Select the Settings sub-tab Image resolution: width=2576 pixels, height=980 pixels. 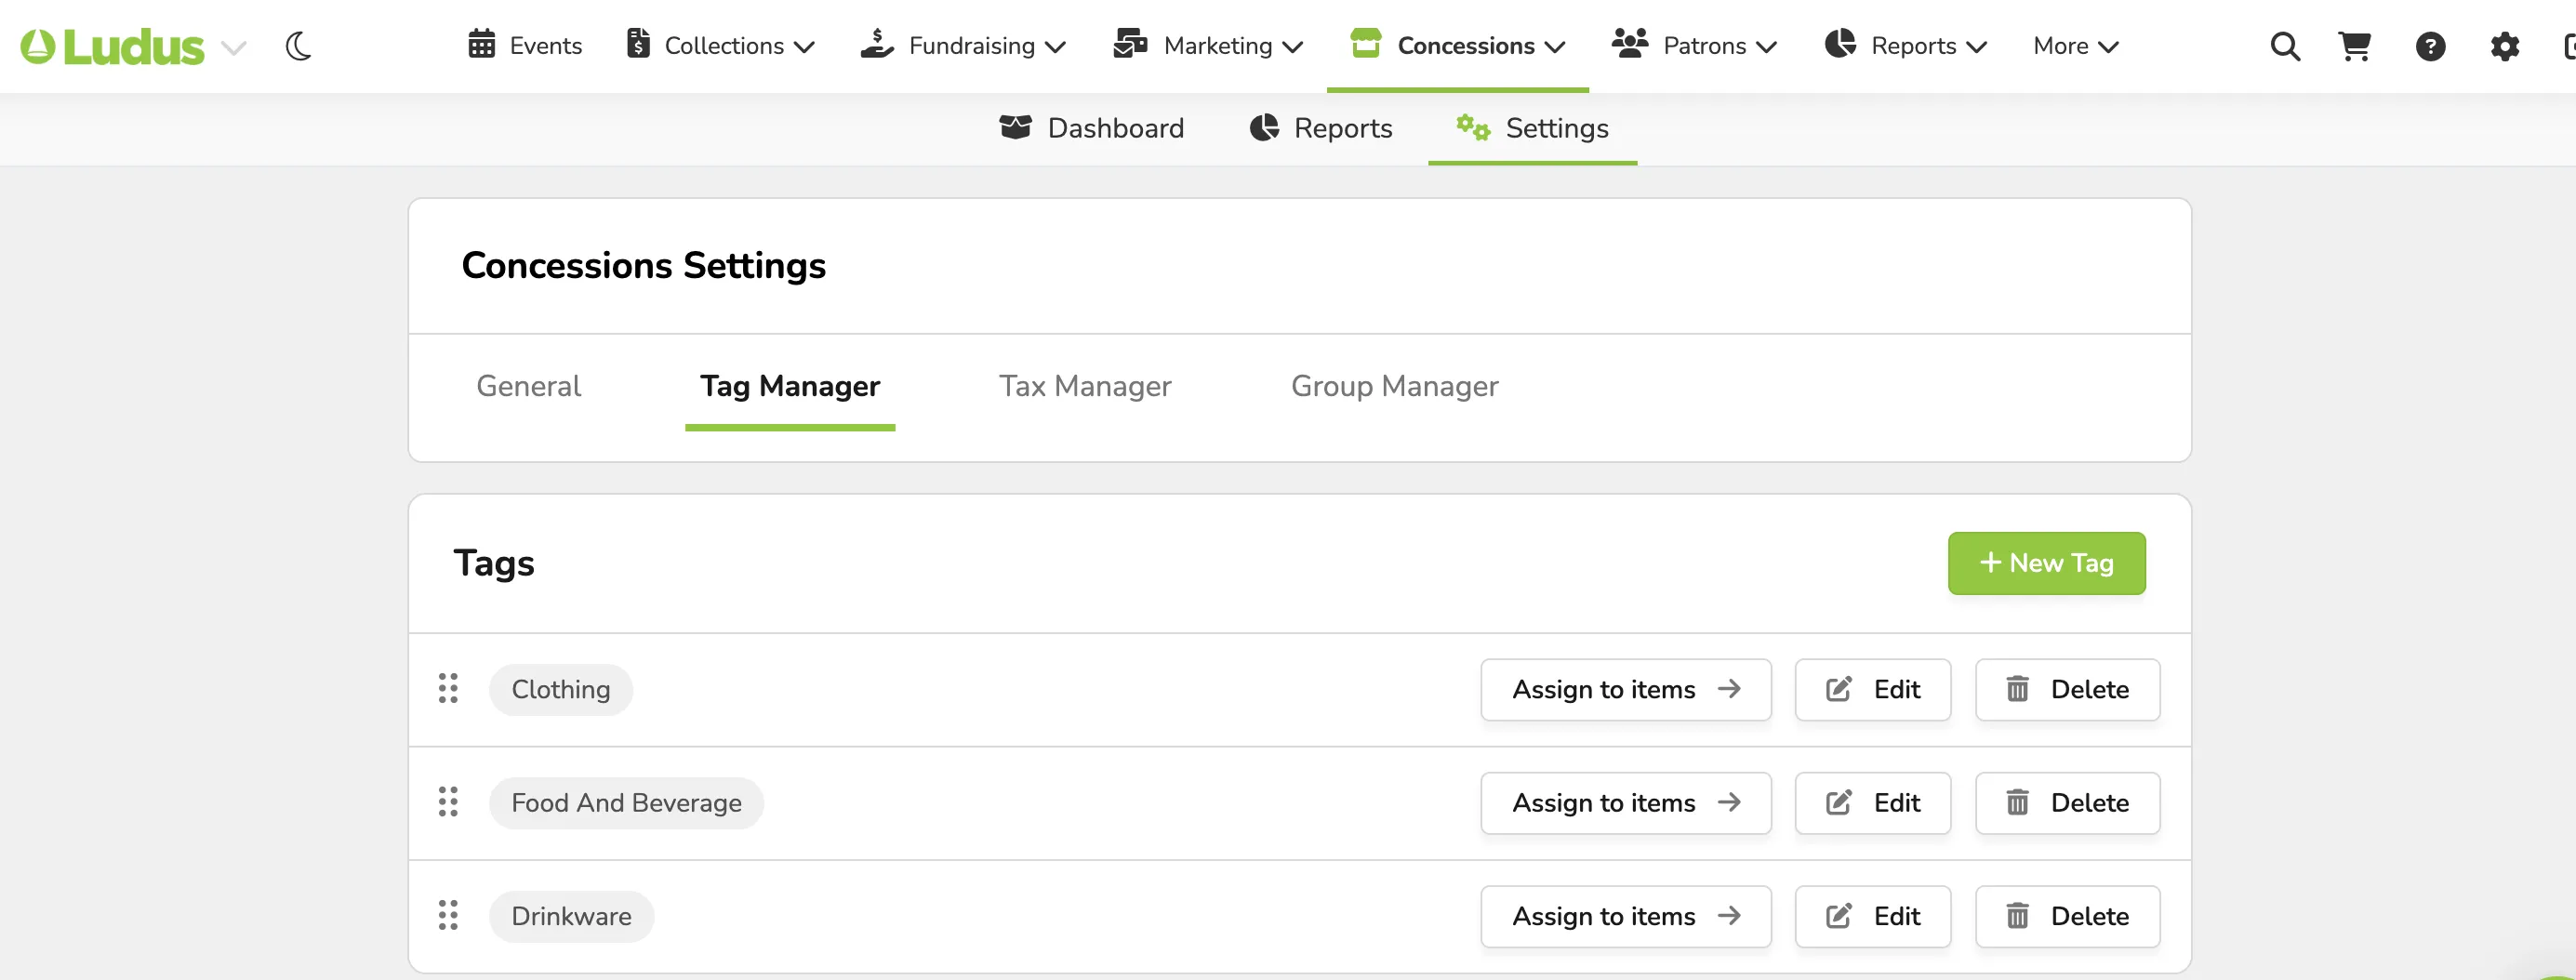(x=1532, y=128)
